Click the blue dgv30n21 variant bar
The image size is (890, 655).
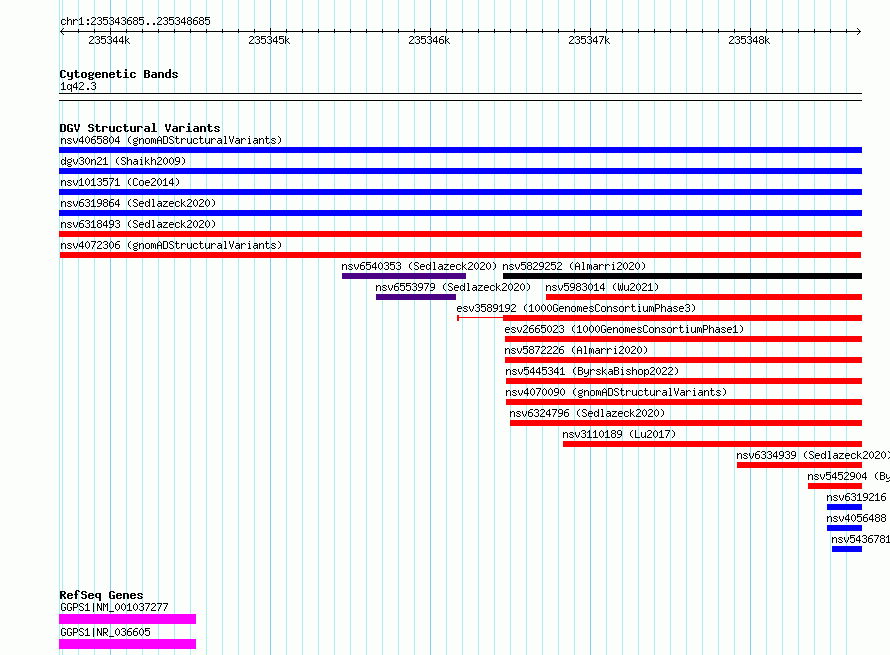tap(460, 171)
